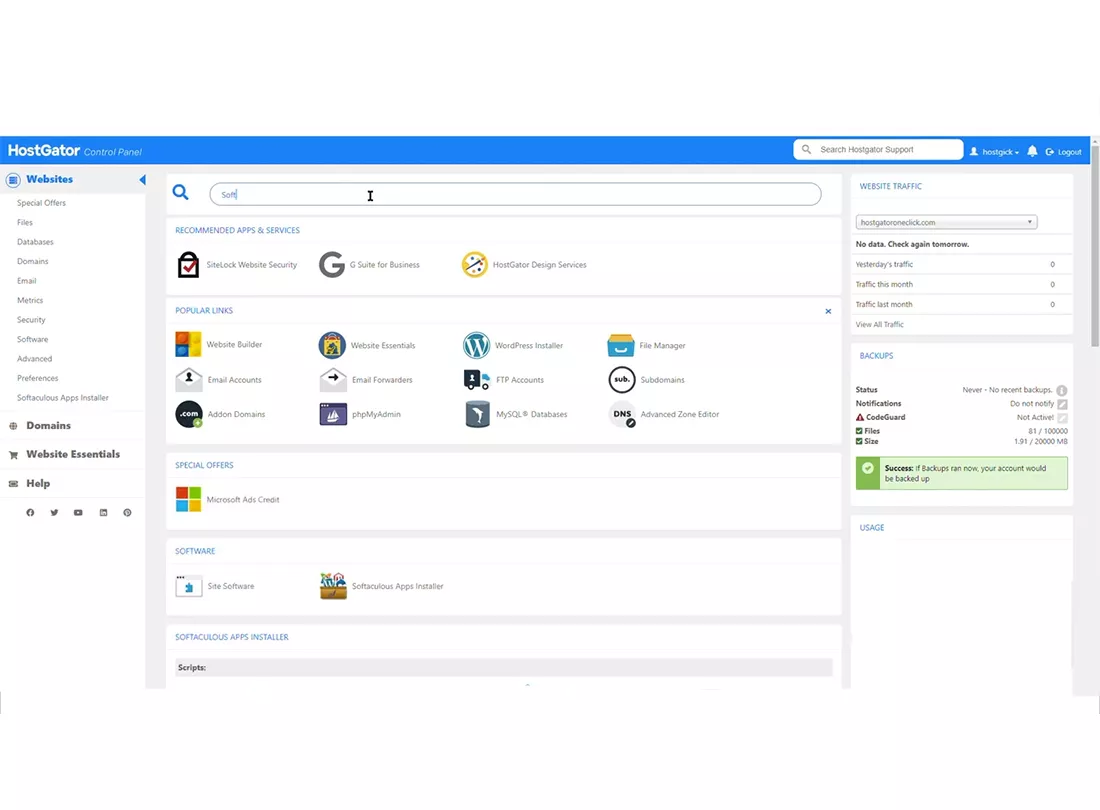The height and width of the screenshot is (810, 1100).
Task: Click the Domains sidebar entry in Websites
Action: (32, 261)
